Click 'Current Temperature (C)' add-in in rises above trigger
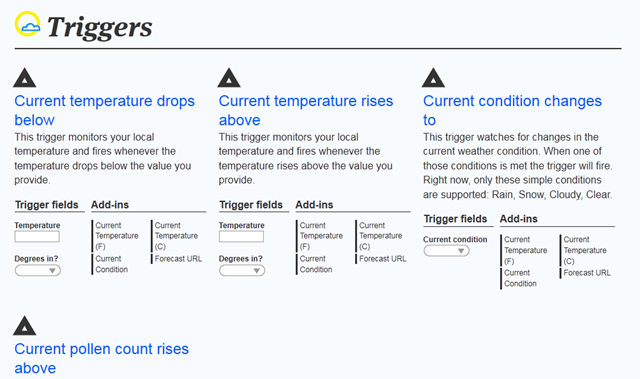The image size is (640, 379). (380, 236)
